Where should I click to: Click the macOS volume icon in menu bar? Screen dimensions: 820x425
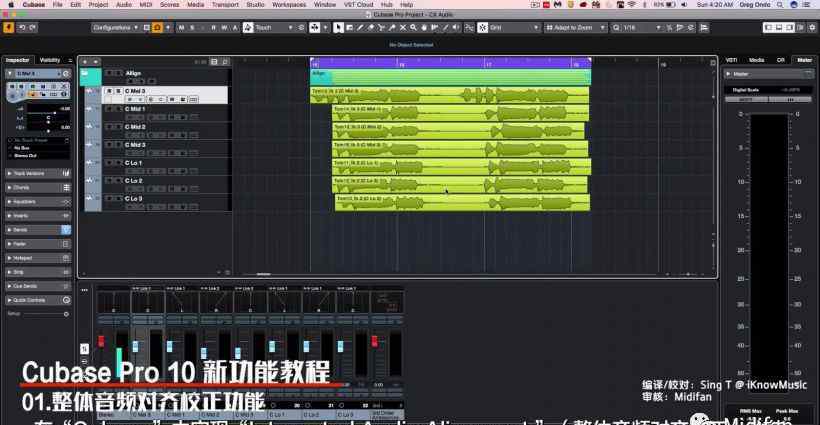(x=684, y=4)
